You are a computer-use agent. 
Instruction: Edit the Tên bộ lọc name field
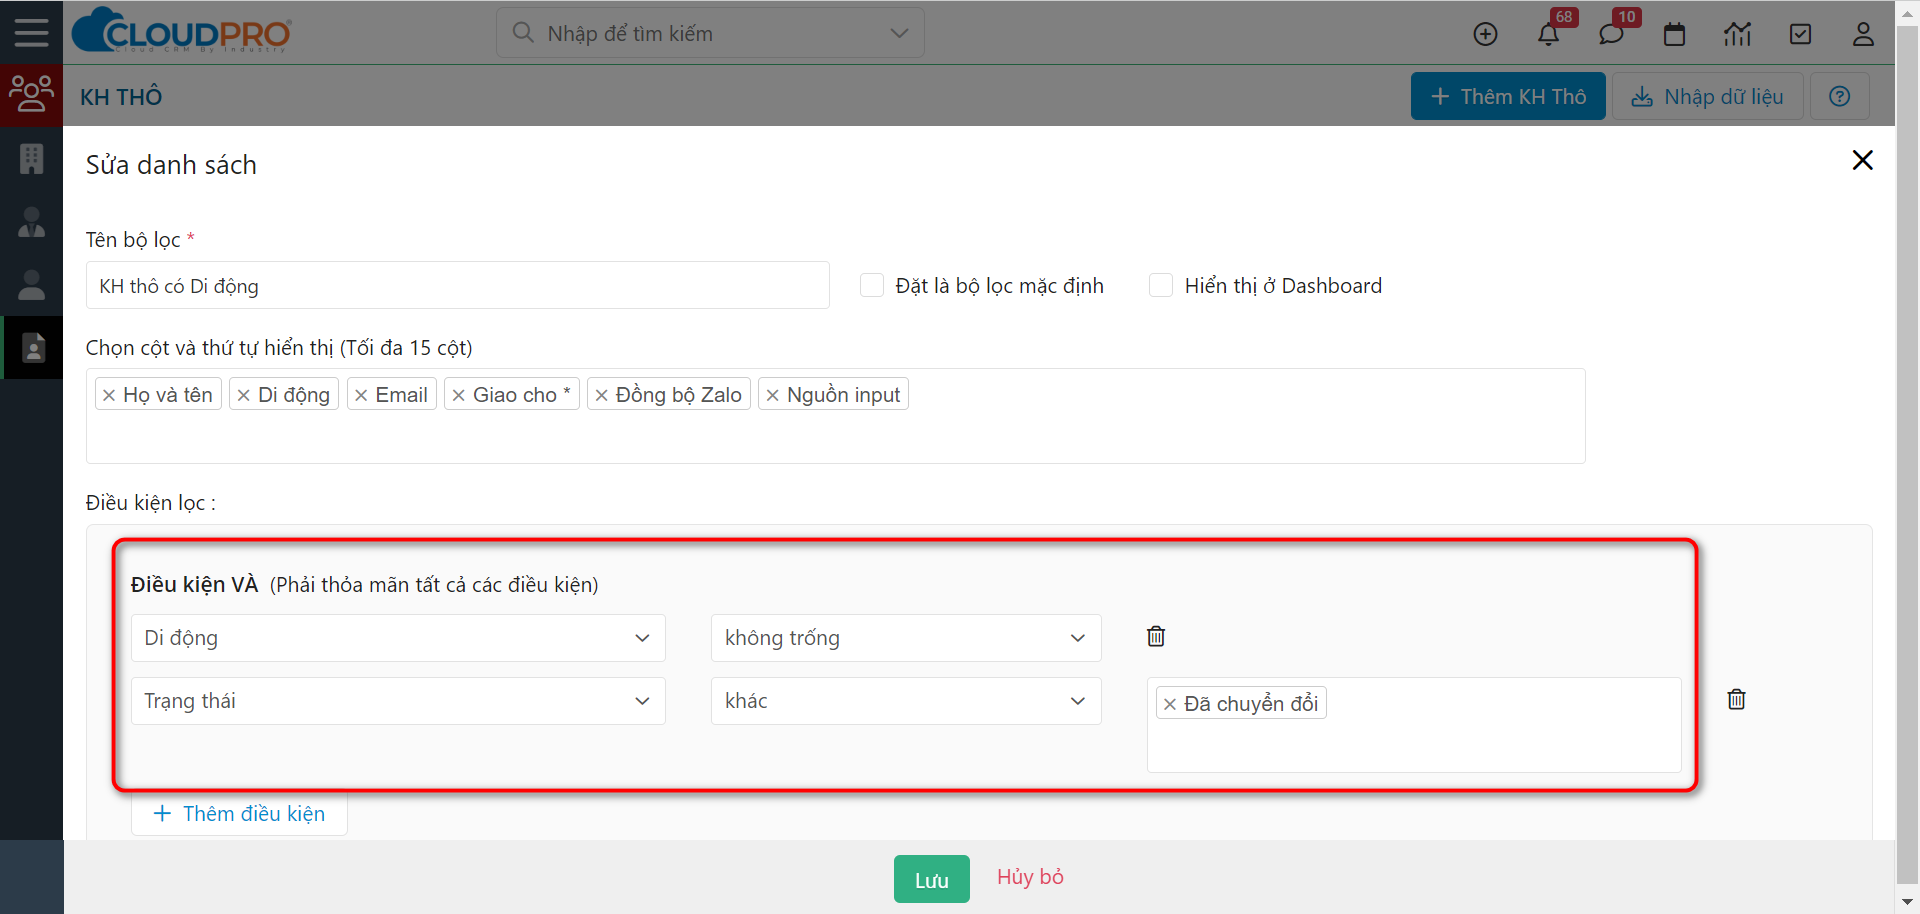tap(458, 285)
